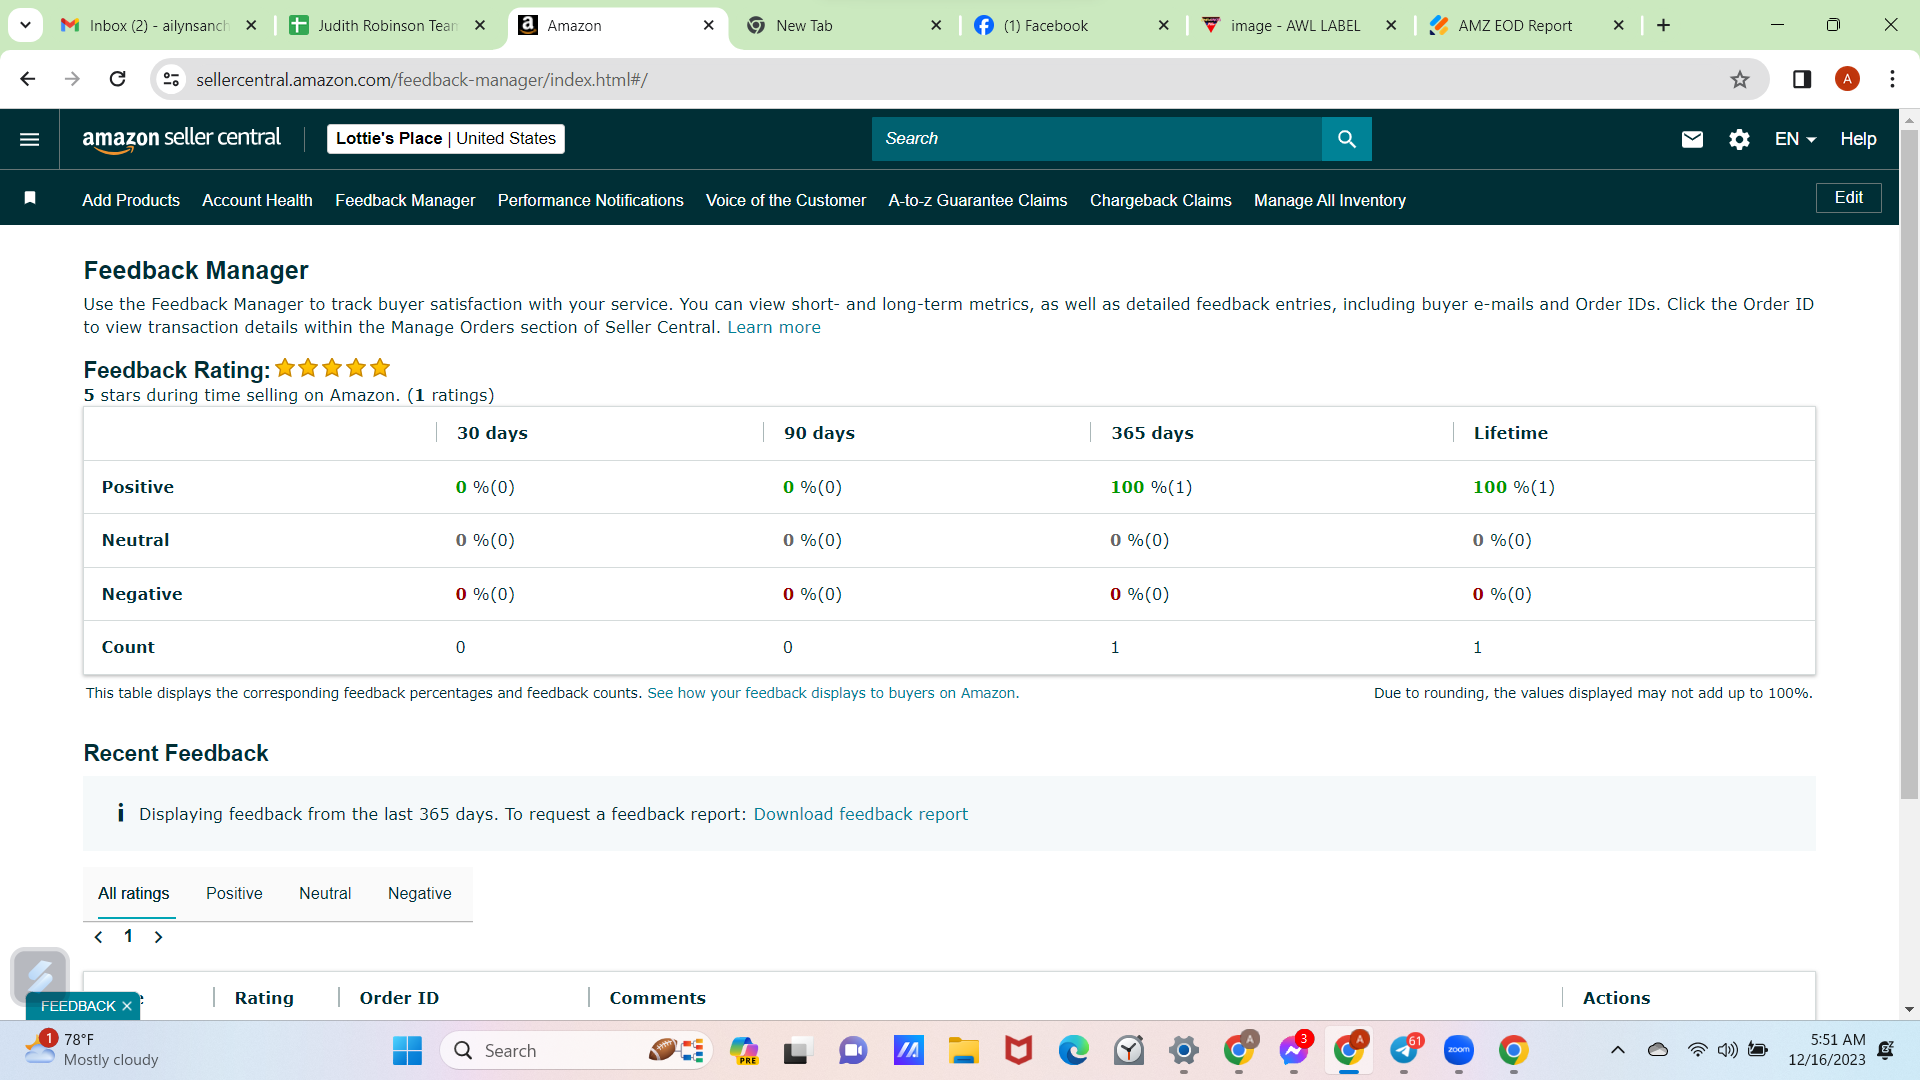Select the Neutral ratings tab
Viewport: 1920px width, 1080px height.
325,893
